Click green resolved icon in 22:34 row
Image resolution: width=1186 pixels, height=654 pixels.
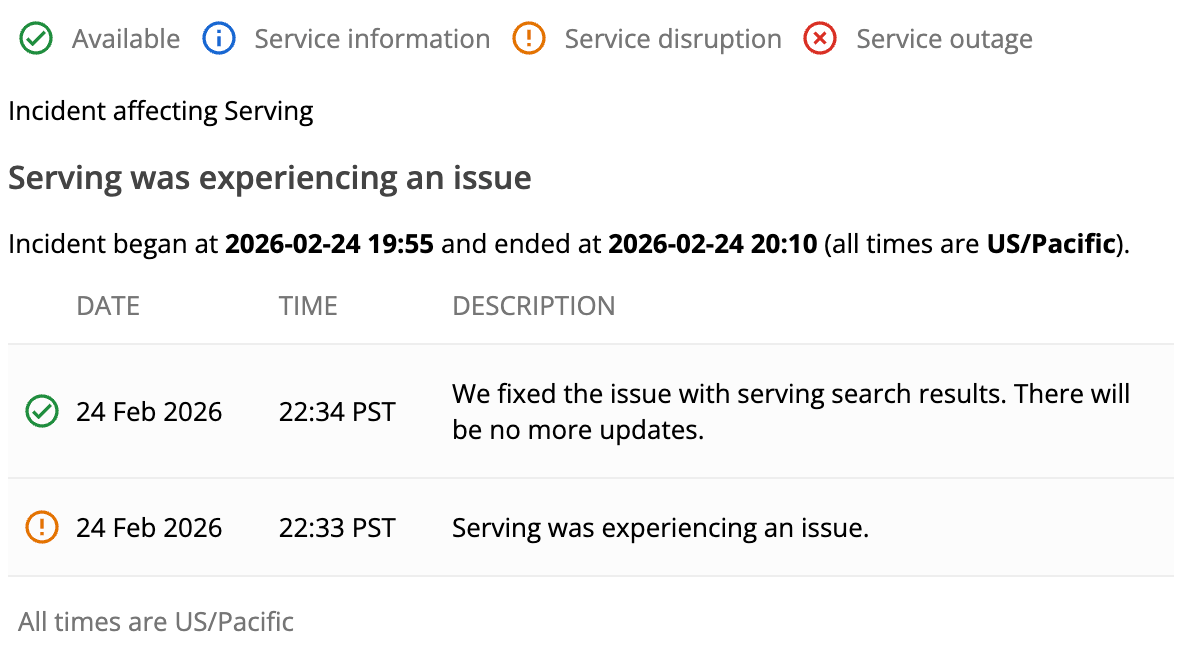pyautogui.click(x=41, y=411)
